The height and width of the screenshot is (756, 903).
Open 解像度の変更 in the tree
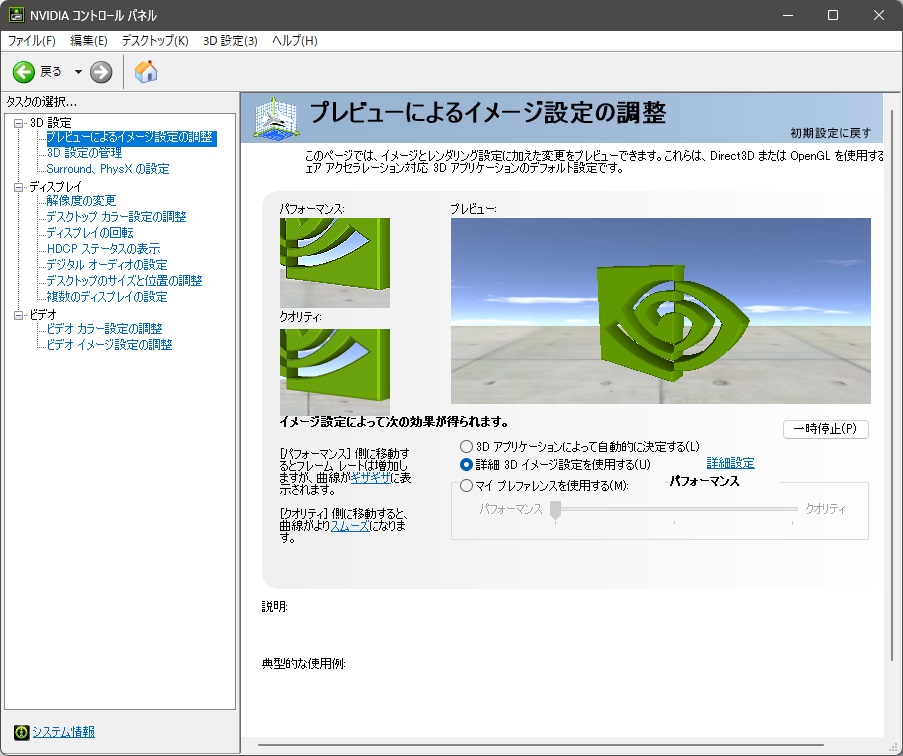[81, 200]
